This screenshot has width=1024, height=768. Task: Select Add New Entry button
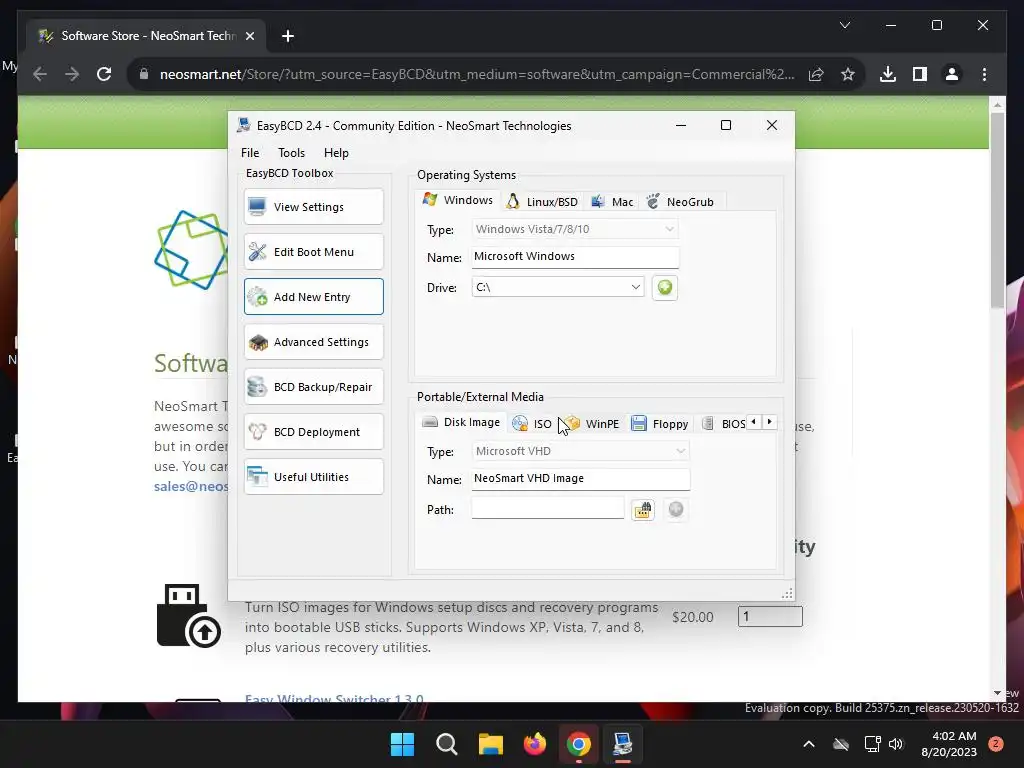click(x=313, y=297)
